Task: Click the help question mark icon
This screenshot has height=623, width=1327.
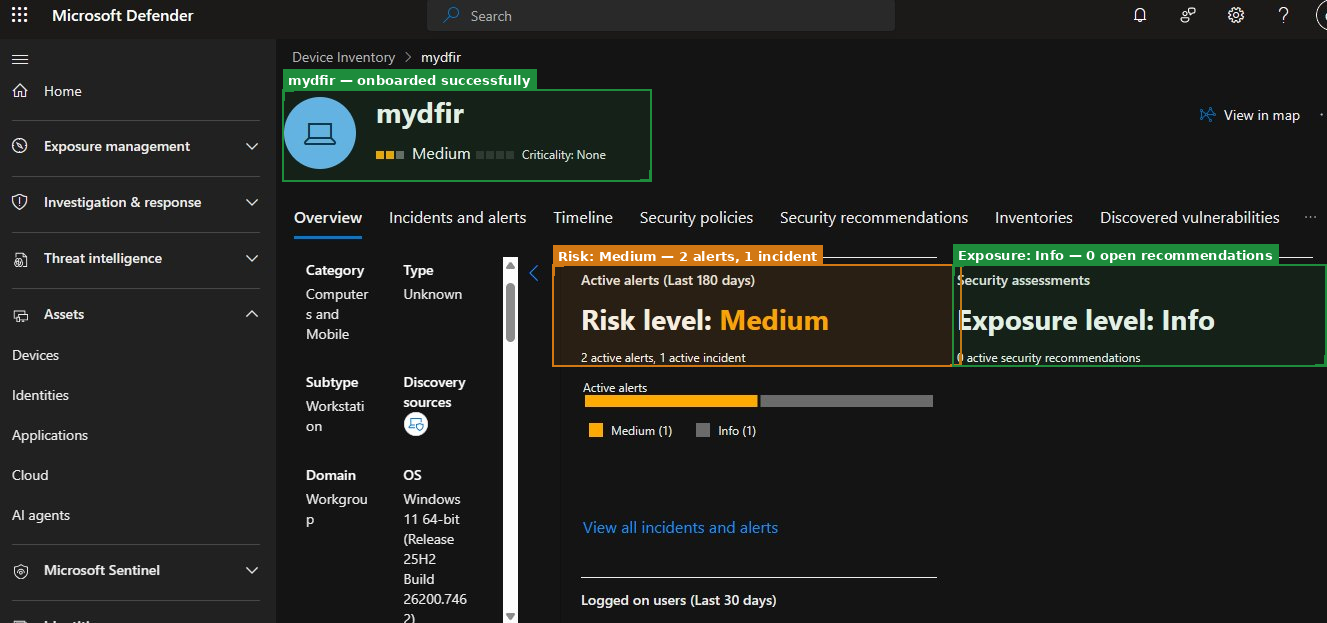Action: (1283, 15)
